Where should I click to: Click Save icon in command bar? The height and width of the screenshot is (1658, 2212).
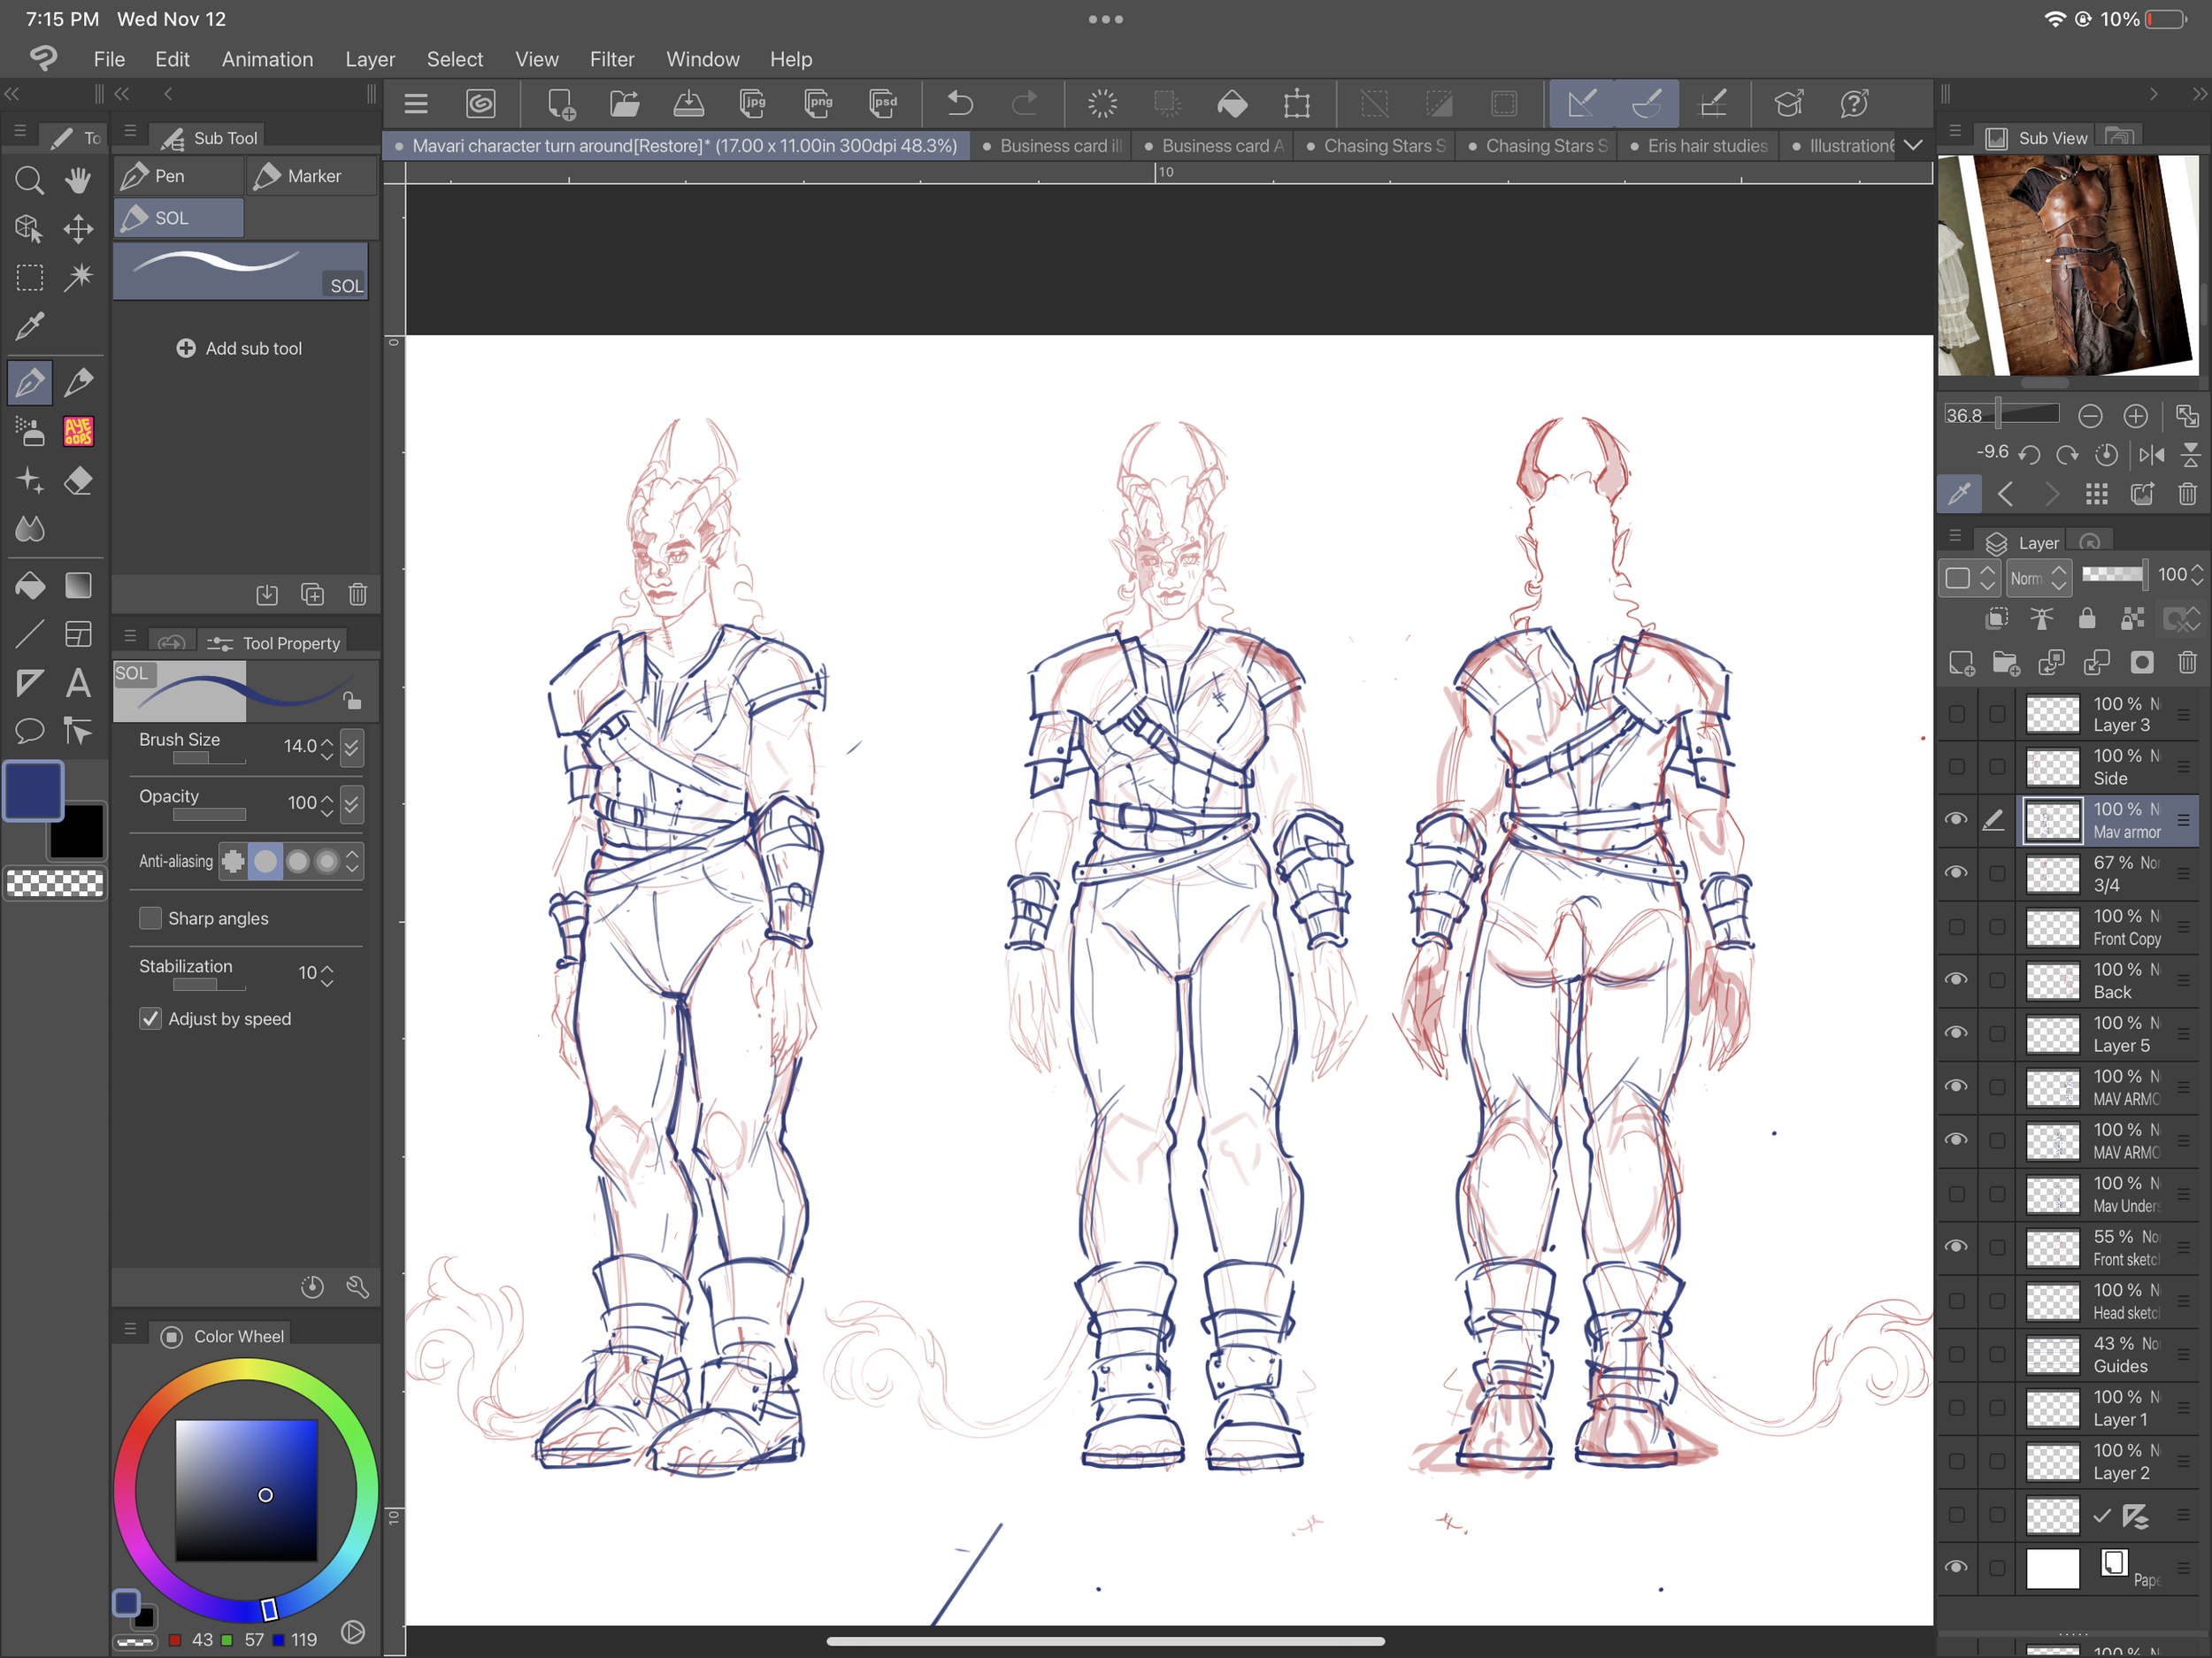688,103
